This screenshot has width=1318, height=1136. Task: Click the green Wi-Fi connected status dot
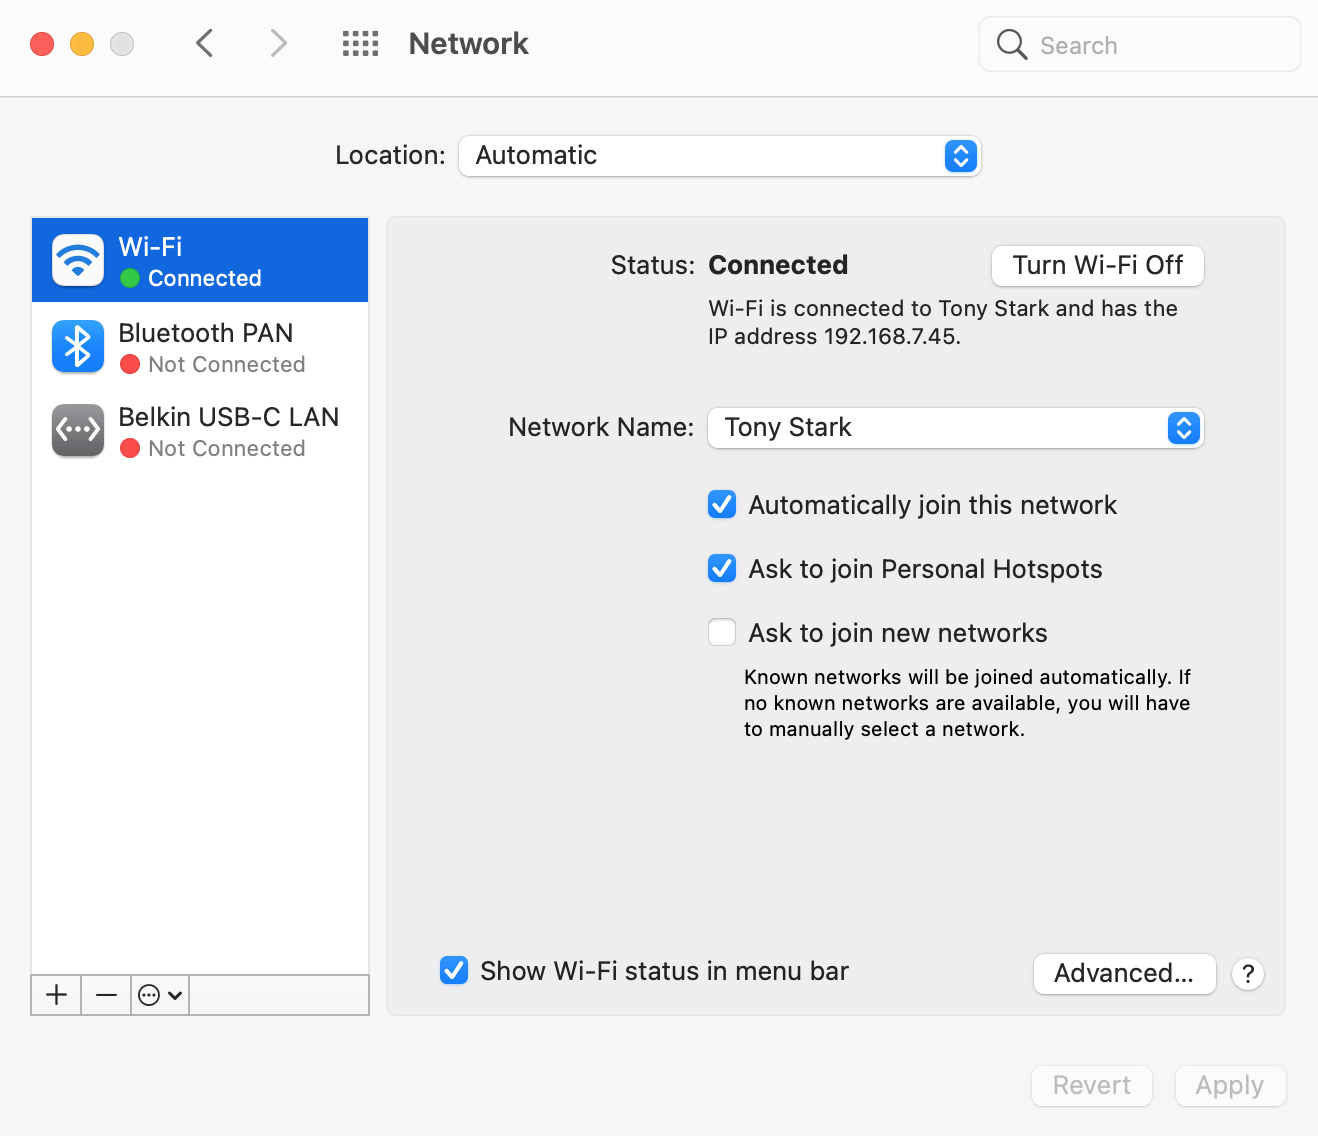[x=130, y=279]
